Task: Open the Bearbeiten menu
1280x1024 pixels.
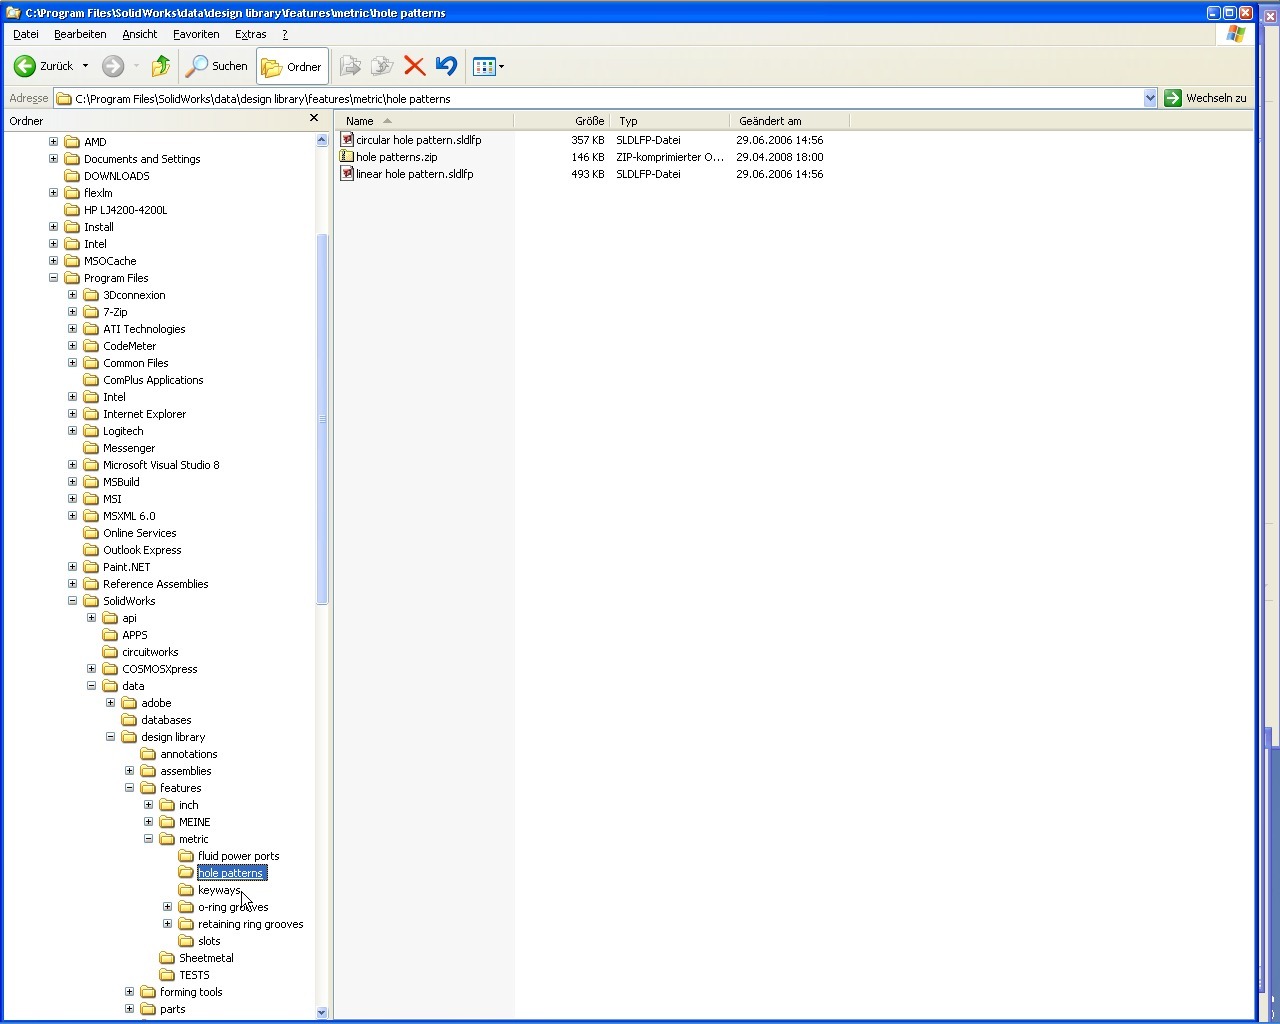Action: tap(80, 34)
